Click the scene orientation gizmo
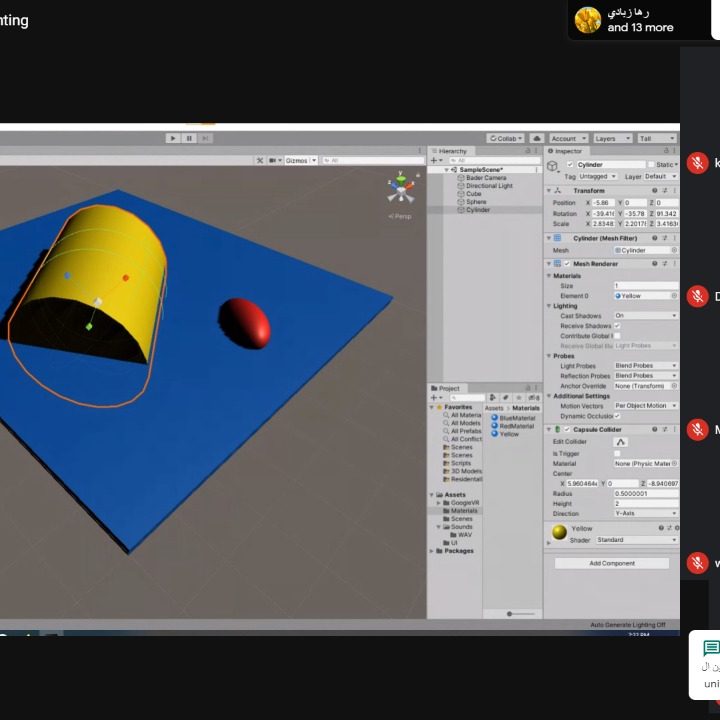Viewport: 720px width, 720px height. click(x=402, y=189)
